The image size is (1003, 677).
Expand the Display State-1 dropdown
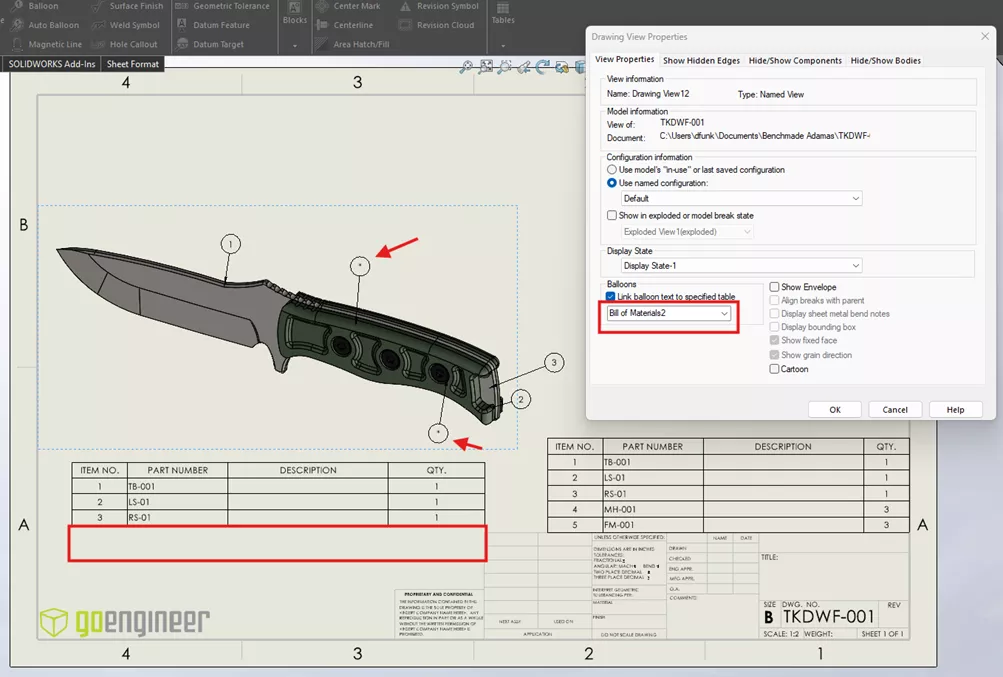[855, 264]
